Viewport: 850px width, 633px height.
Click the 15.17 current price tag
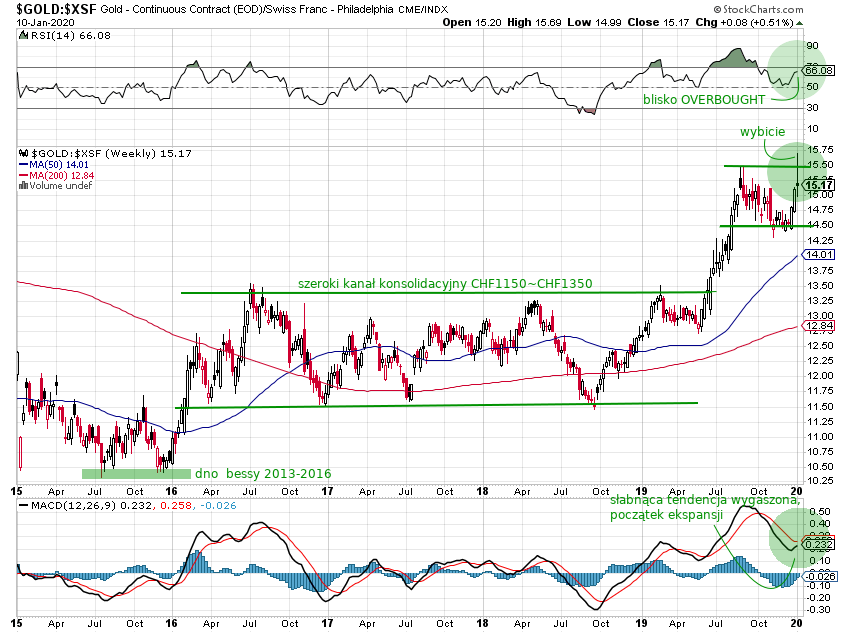pos(818,185)
